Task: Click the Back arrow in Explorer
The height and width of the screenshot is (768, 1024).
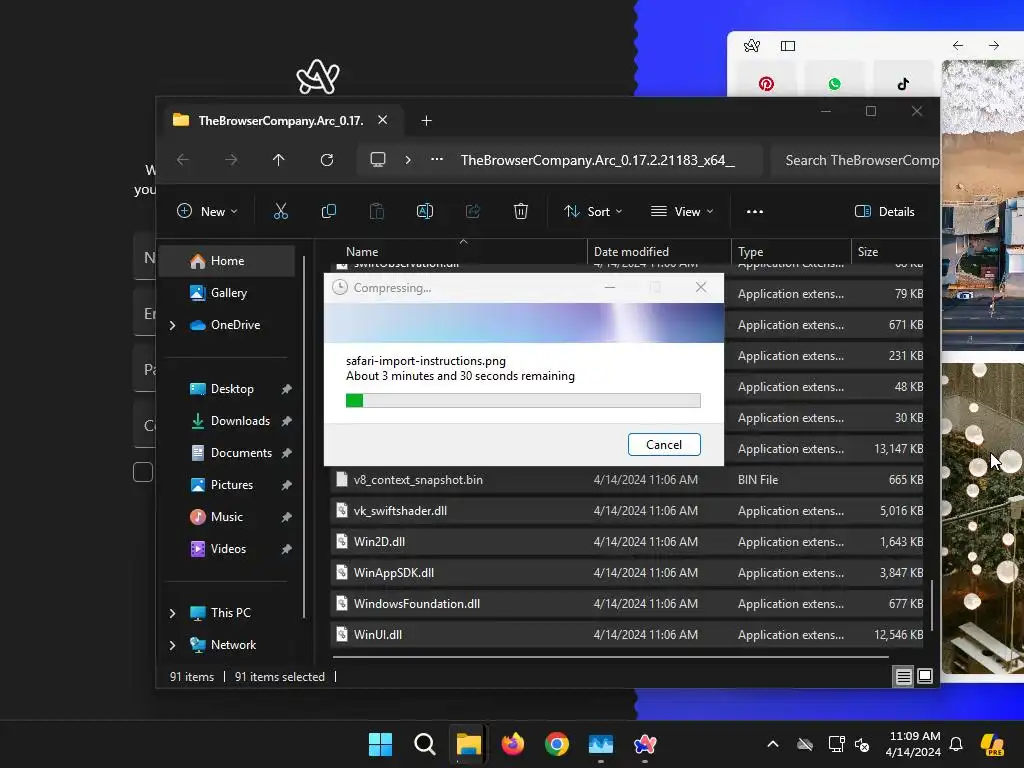Action: click(x=183, y=160)
